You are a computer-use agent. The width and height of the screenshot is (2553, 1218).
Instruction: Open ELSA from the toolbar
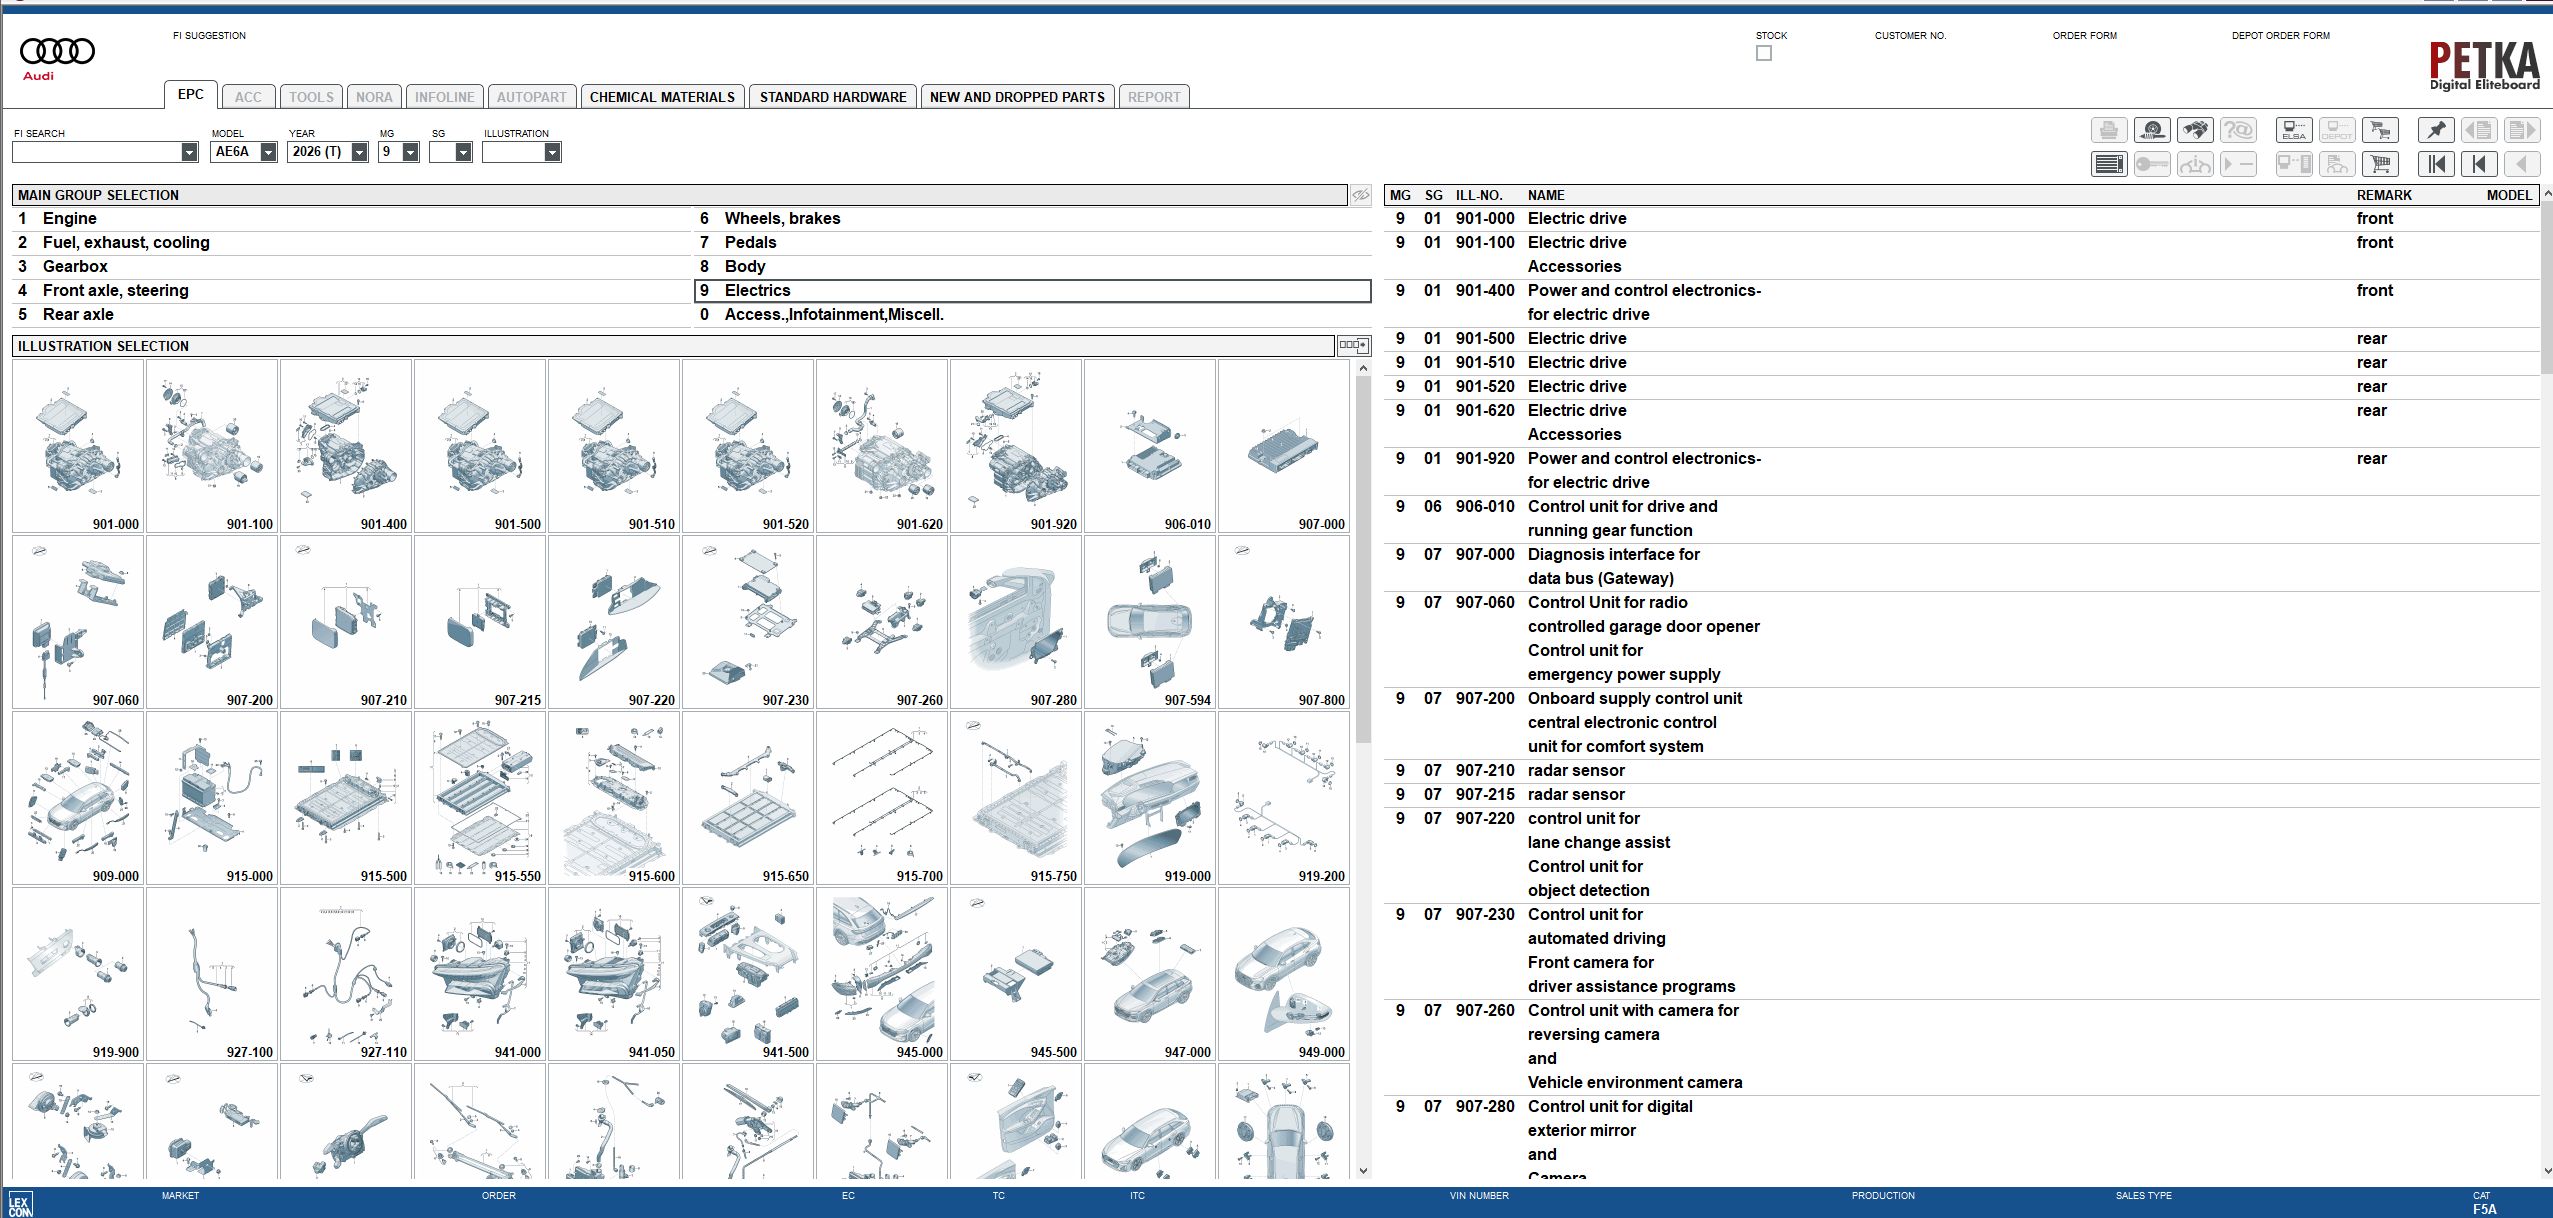coord(2294,130)
